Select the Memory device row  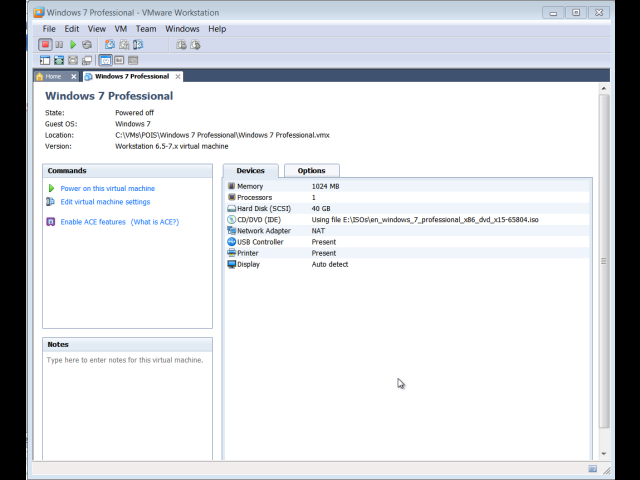[249, 186]
